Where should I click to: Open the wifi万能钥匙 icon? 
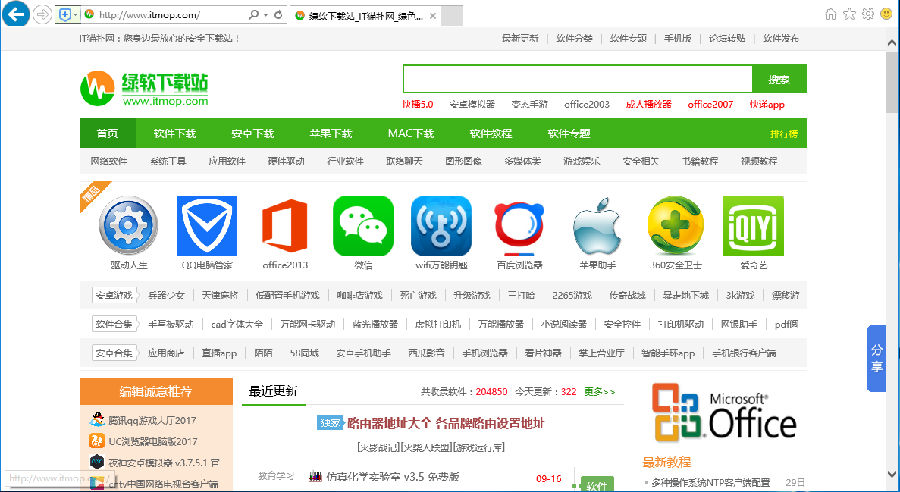coord(441,226)
